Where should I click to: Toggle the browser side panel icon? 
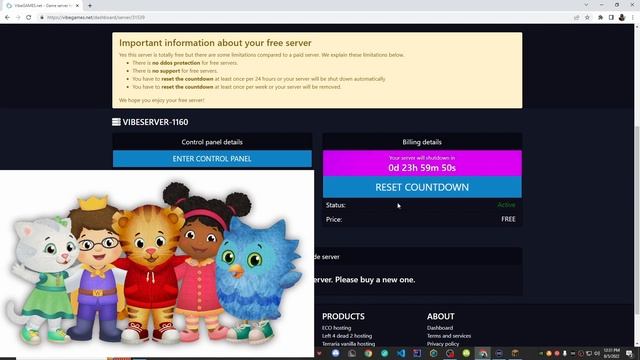[x=611, y=18]
